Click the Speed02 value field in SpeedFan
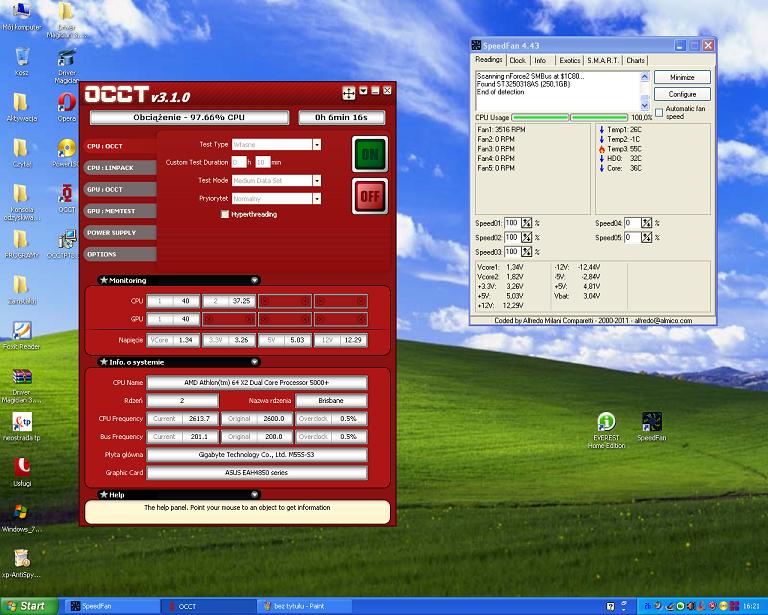Screen dimensions: 768x615 tap(512, 237)
